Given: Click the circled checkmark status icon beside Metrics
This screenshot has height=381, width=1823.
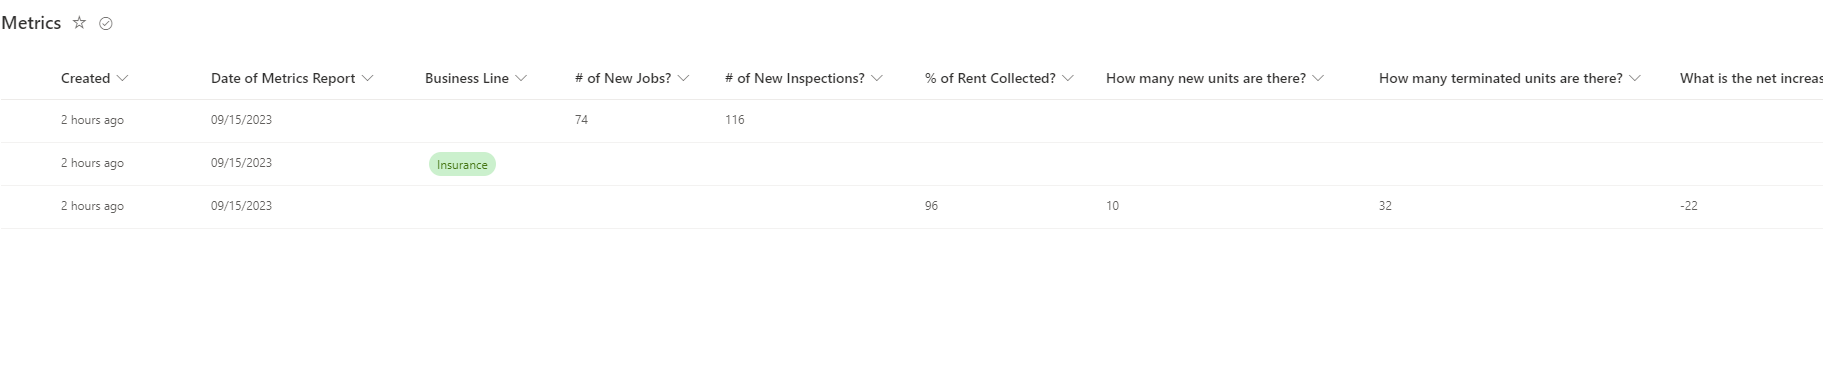Looking at the screenshot, I should (x=106, y=24).
